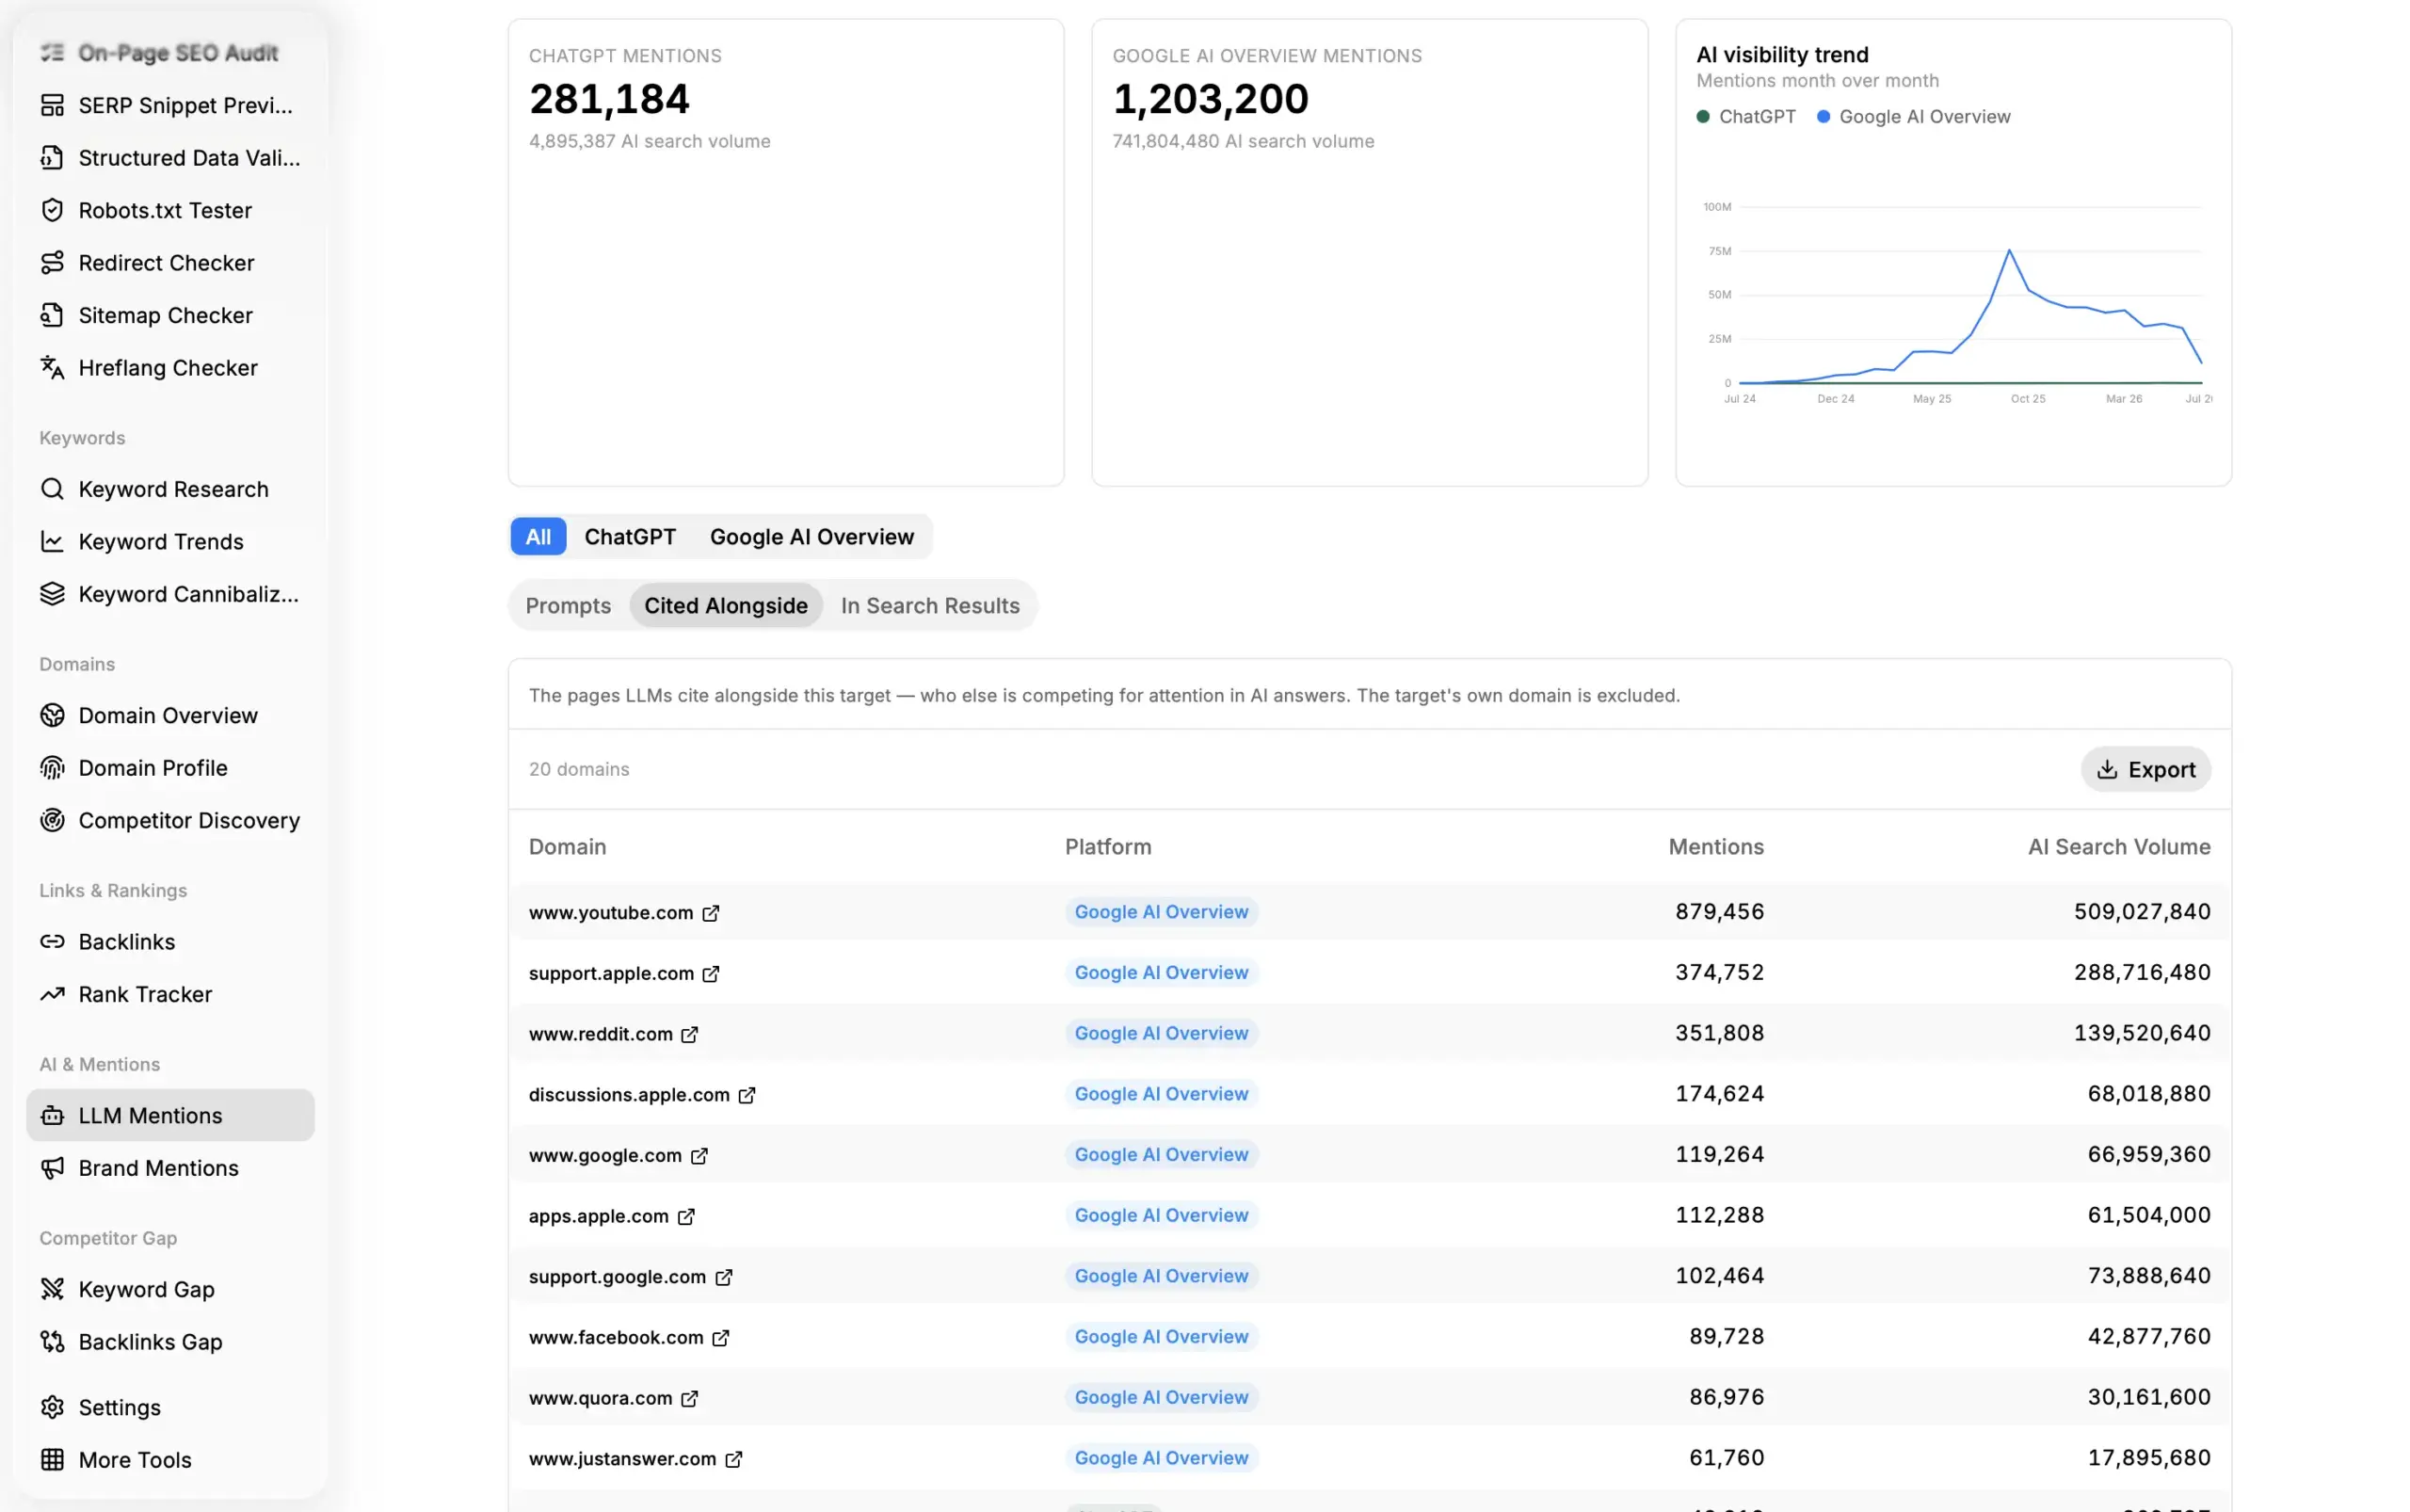
Task: Sort table by Mentions column header
Action: (x=1715, y=846)
